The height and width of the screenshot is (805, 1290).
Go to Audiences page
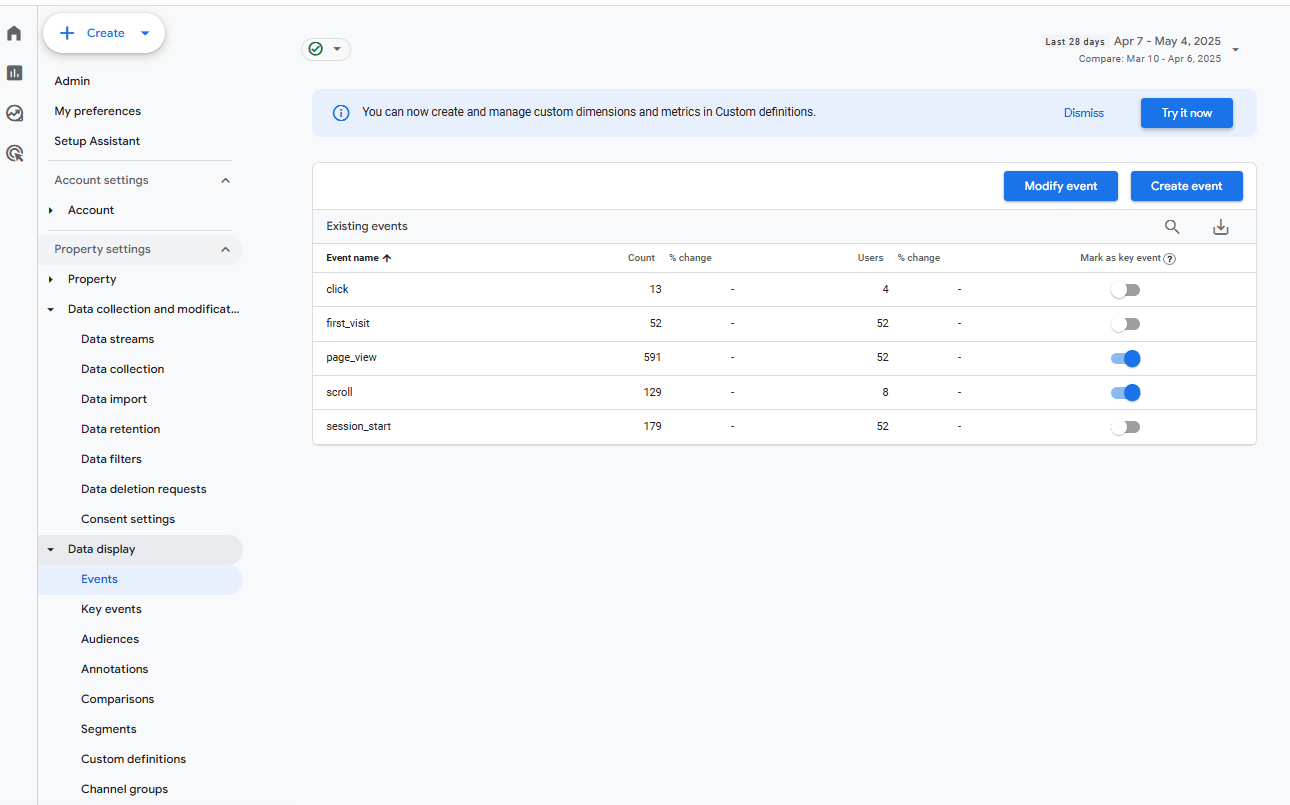click(110, 639)
